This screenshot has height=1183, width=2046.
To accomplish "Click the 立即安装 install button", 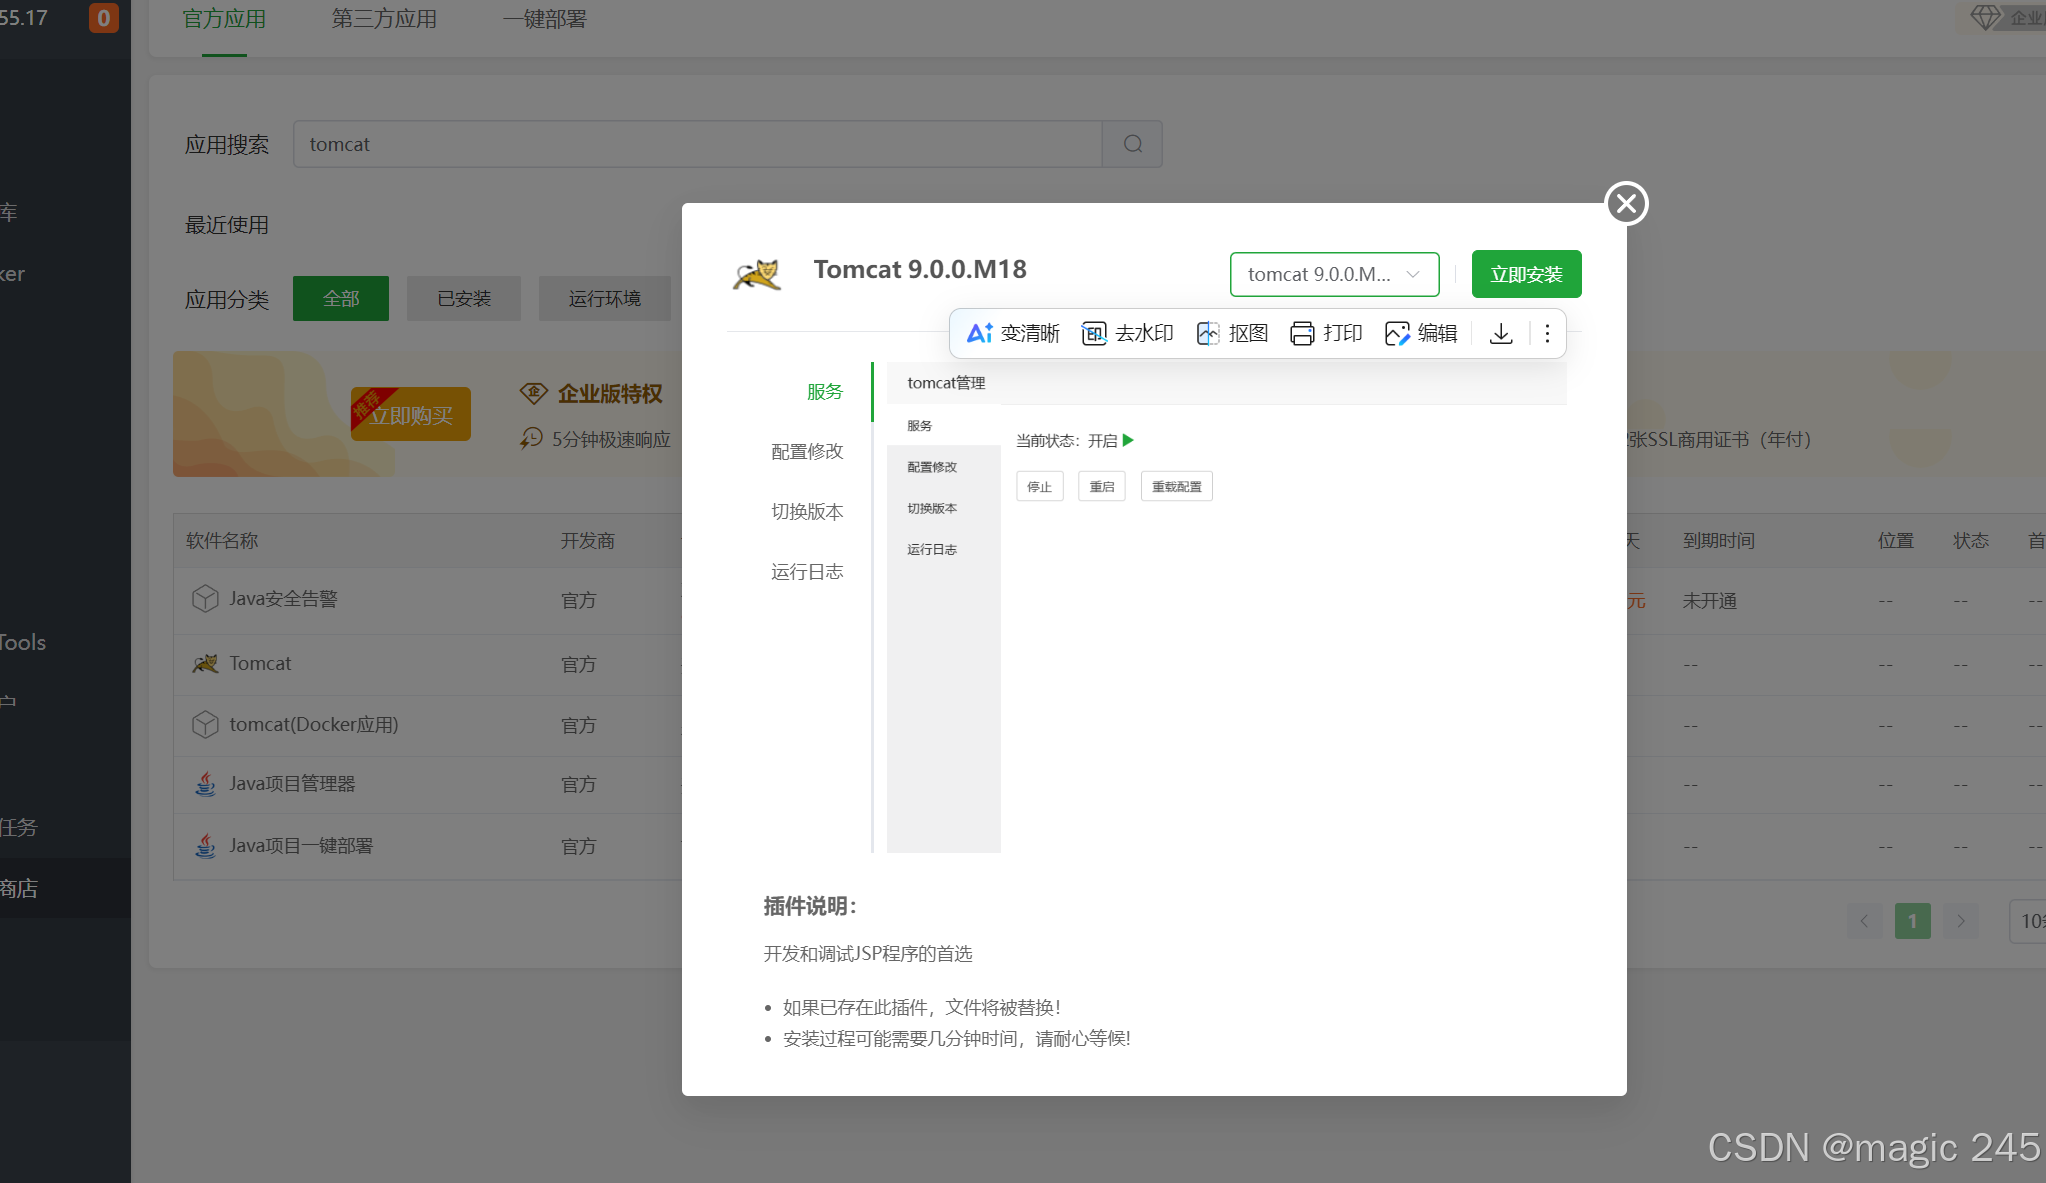I will click(x=1526, y=274).
